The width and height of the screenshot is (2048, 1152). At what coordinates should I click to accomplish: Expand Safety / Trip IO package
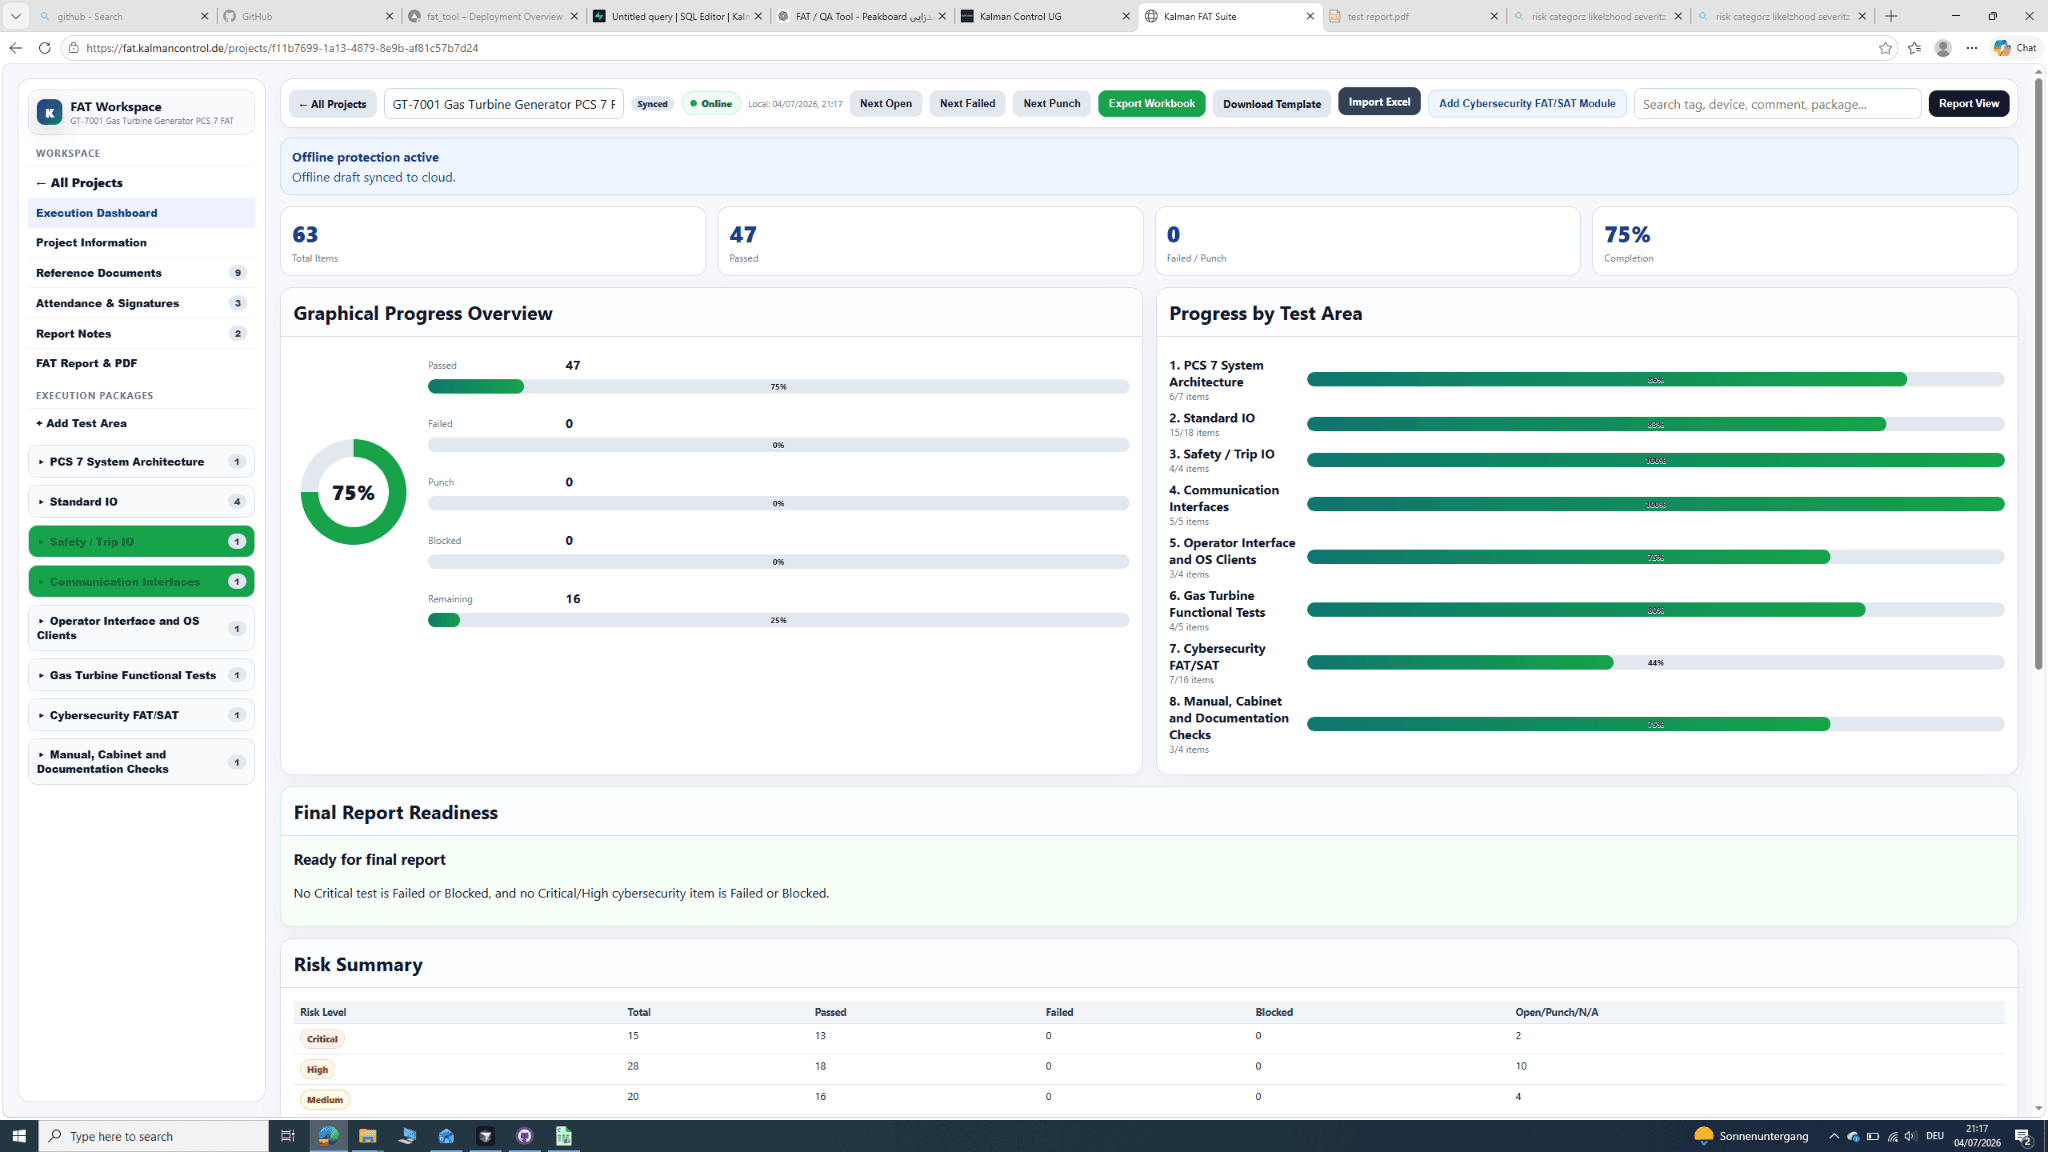pos(141,542)
